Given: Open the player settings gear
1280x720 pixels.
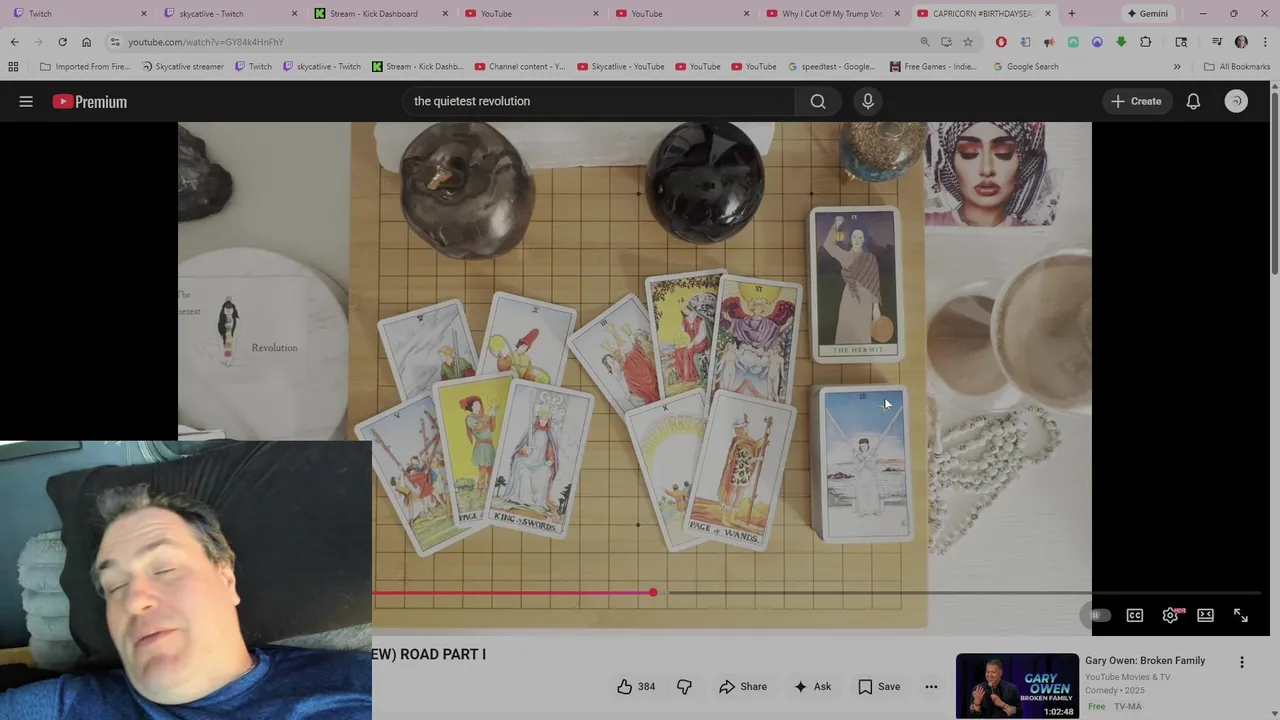Looking at the screenshot, I should [1170, 615].
